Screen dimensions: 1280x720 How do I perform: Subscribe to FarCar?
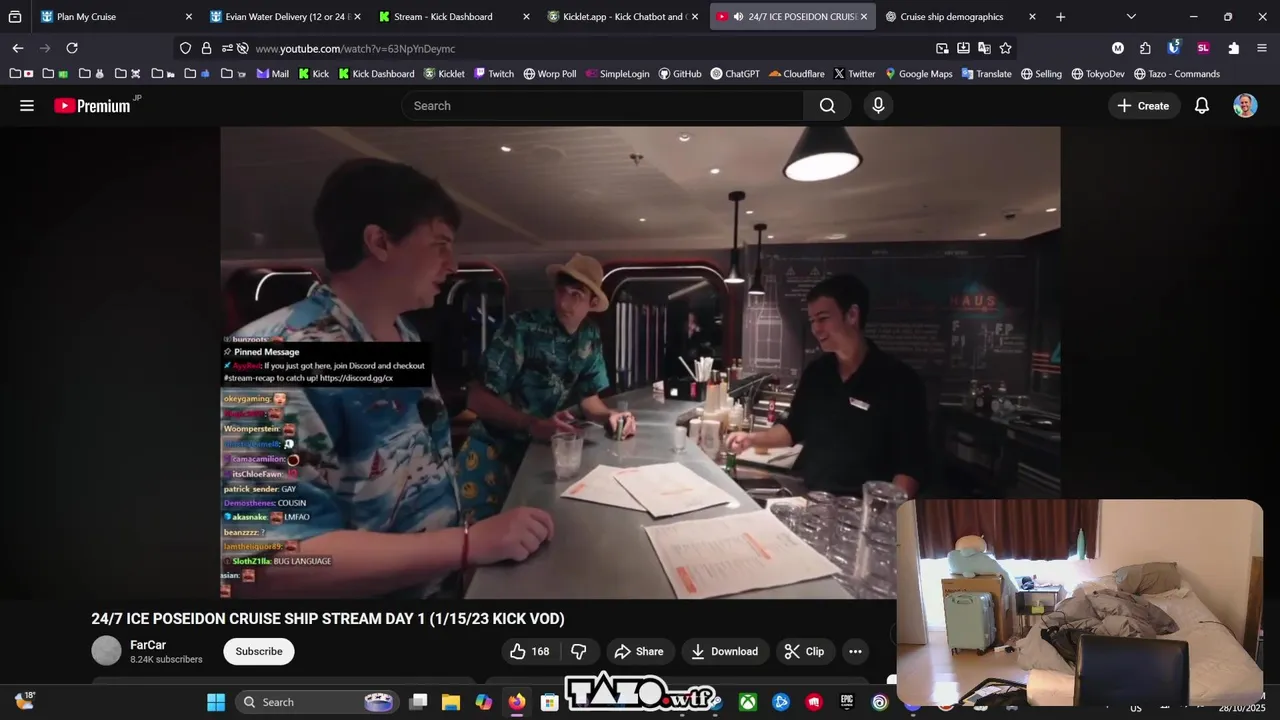click(x=259, y=651)
